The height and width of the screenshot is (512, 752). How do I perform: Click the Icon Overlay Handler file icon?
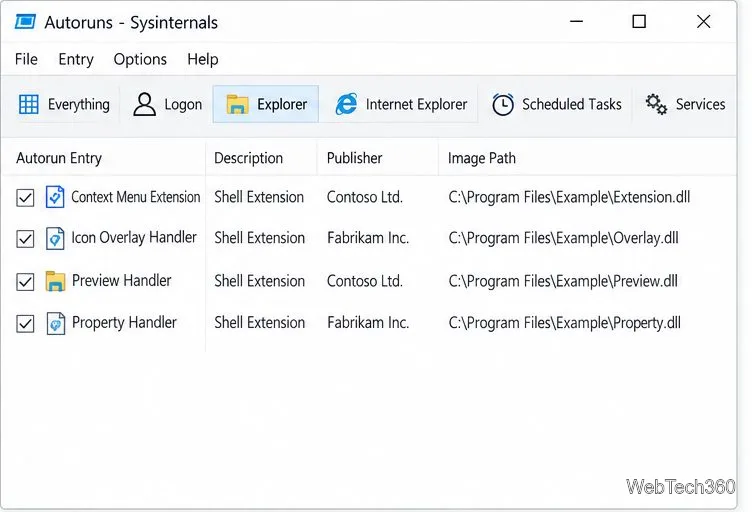[55, 238]
